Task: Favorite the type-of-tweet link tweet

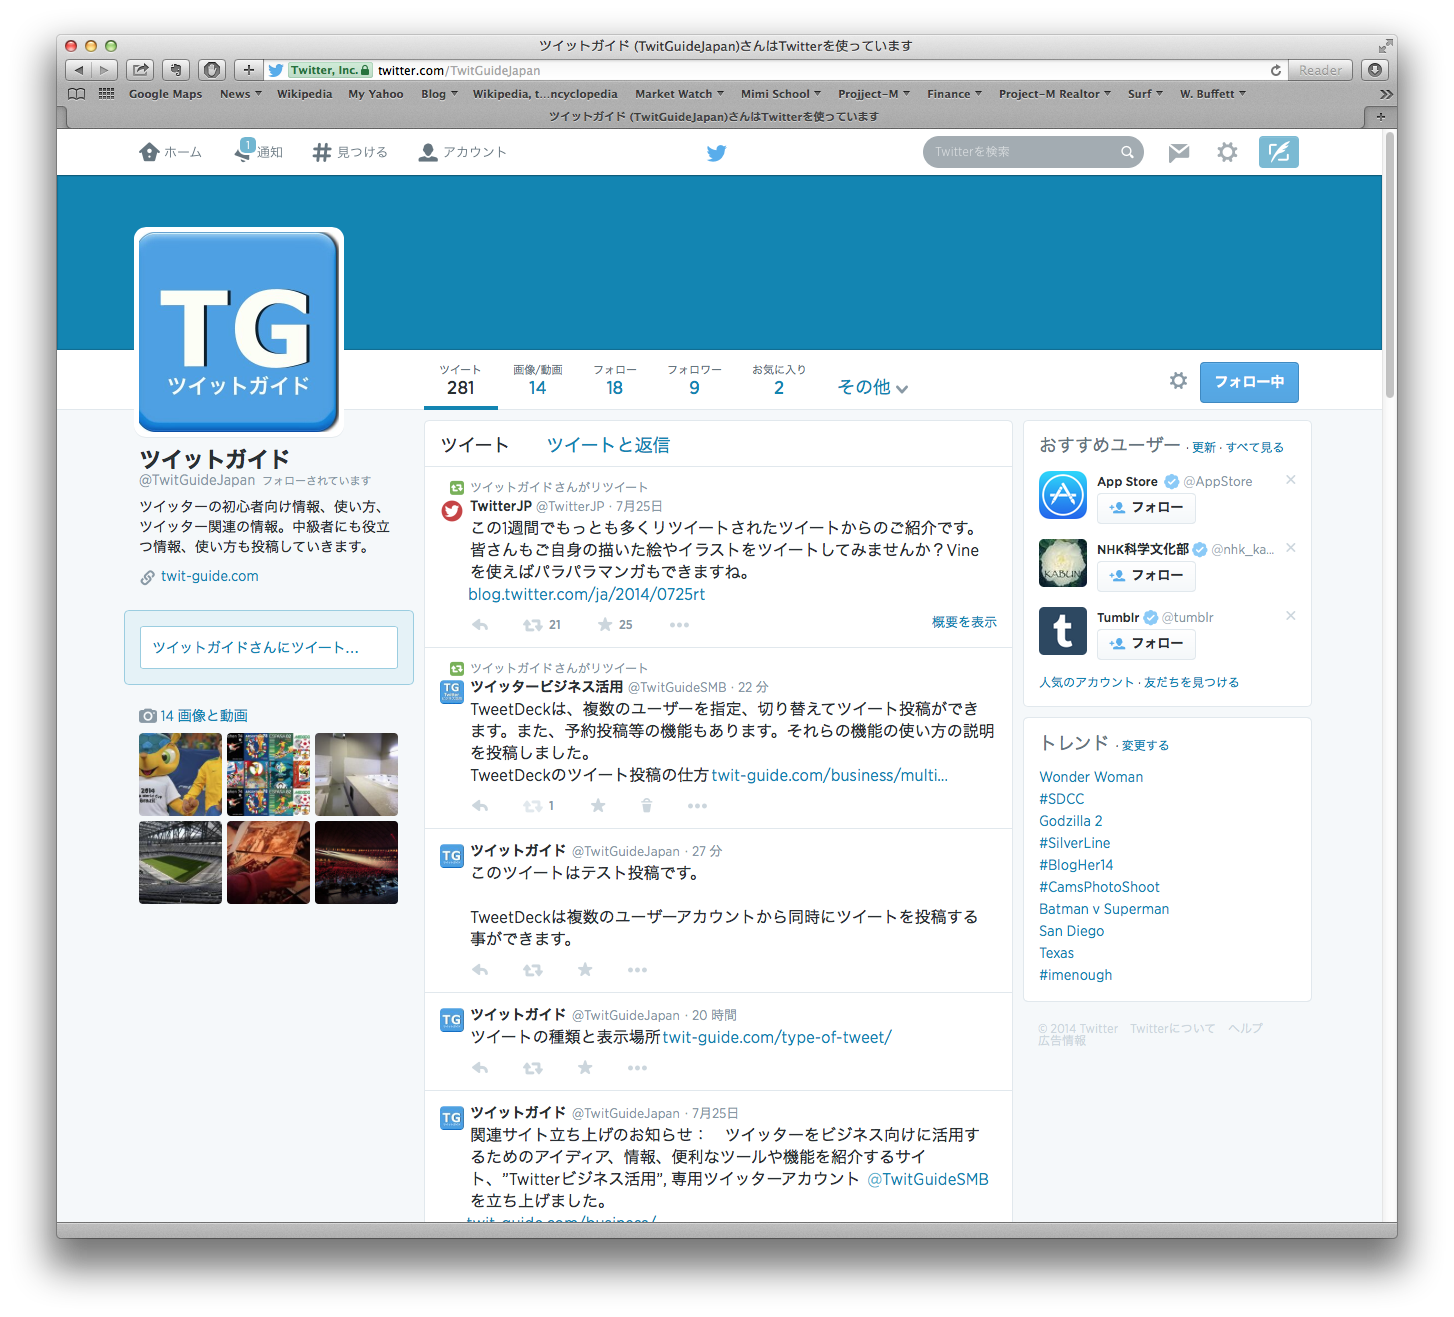Action: click(585, 1068)
